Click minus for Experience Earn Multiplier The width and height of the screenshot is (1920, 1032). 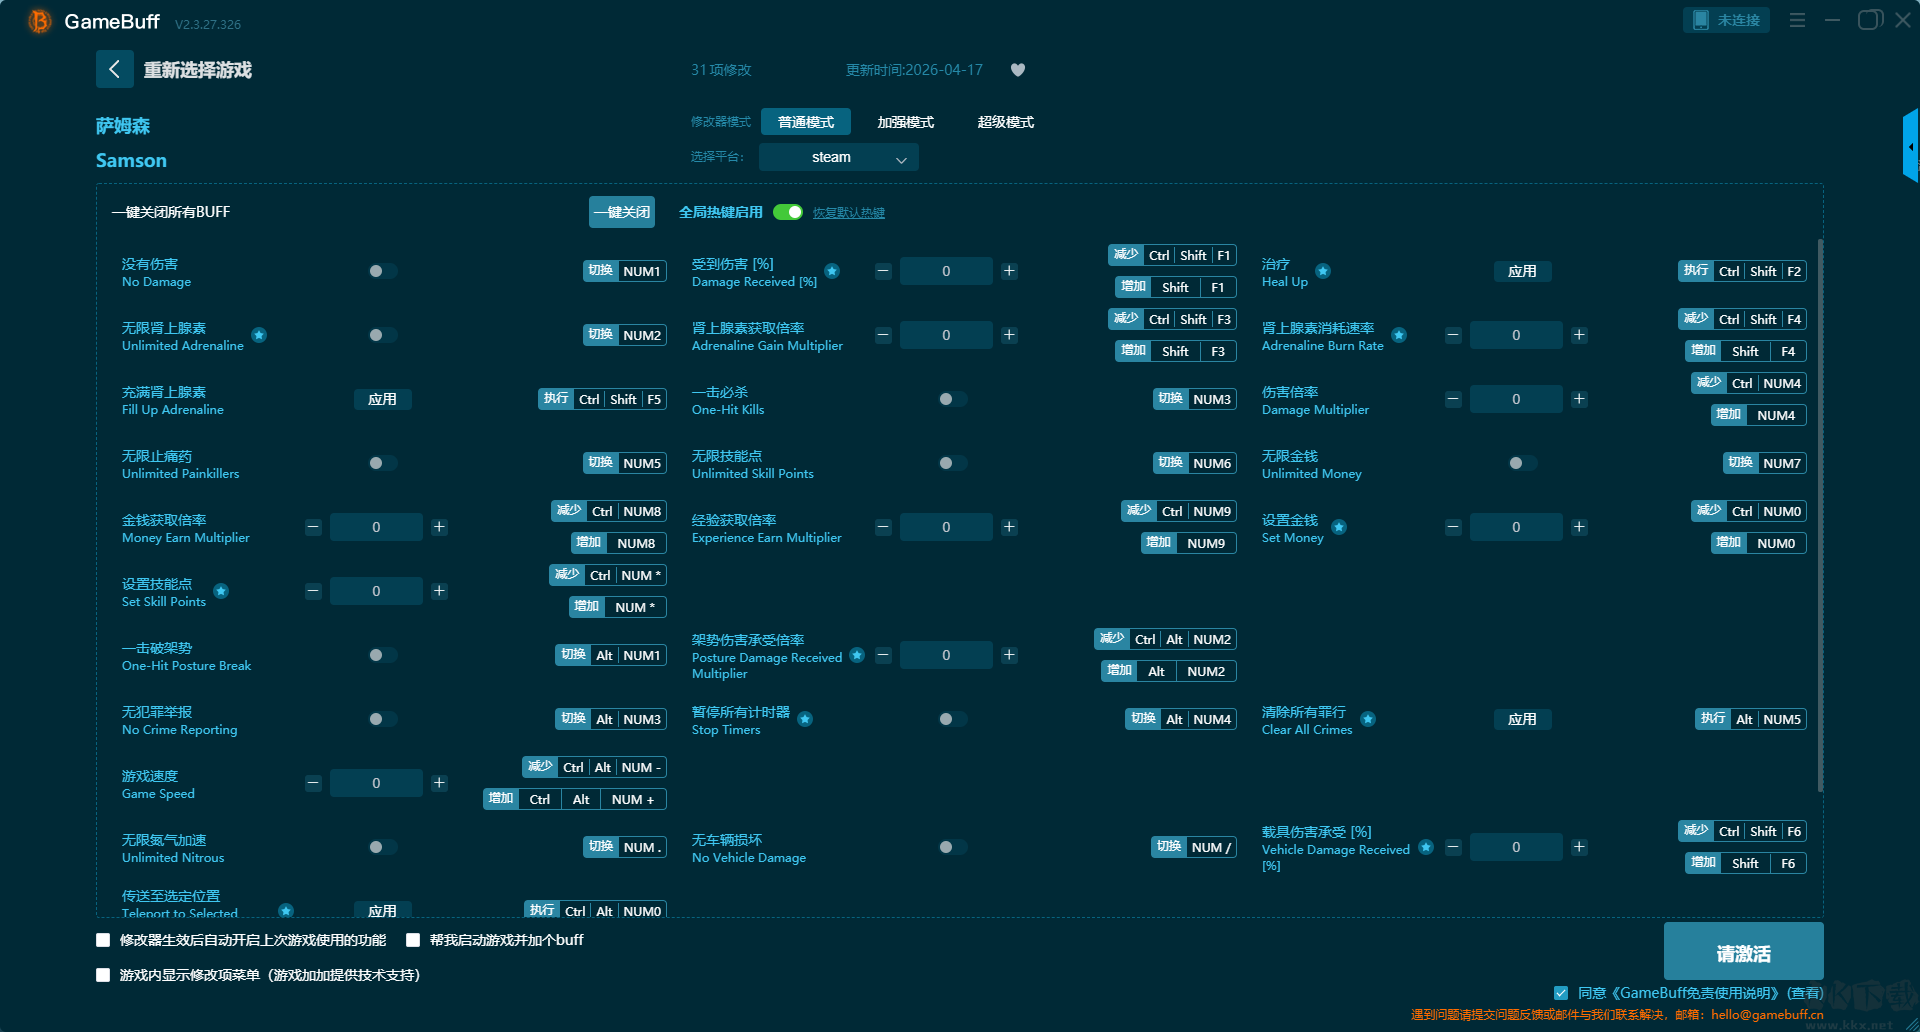tap(883, 527)
